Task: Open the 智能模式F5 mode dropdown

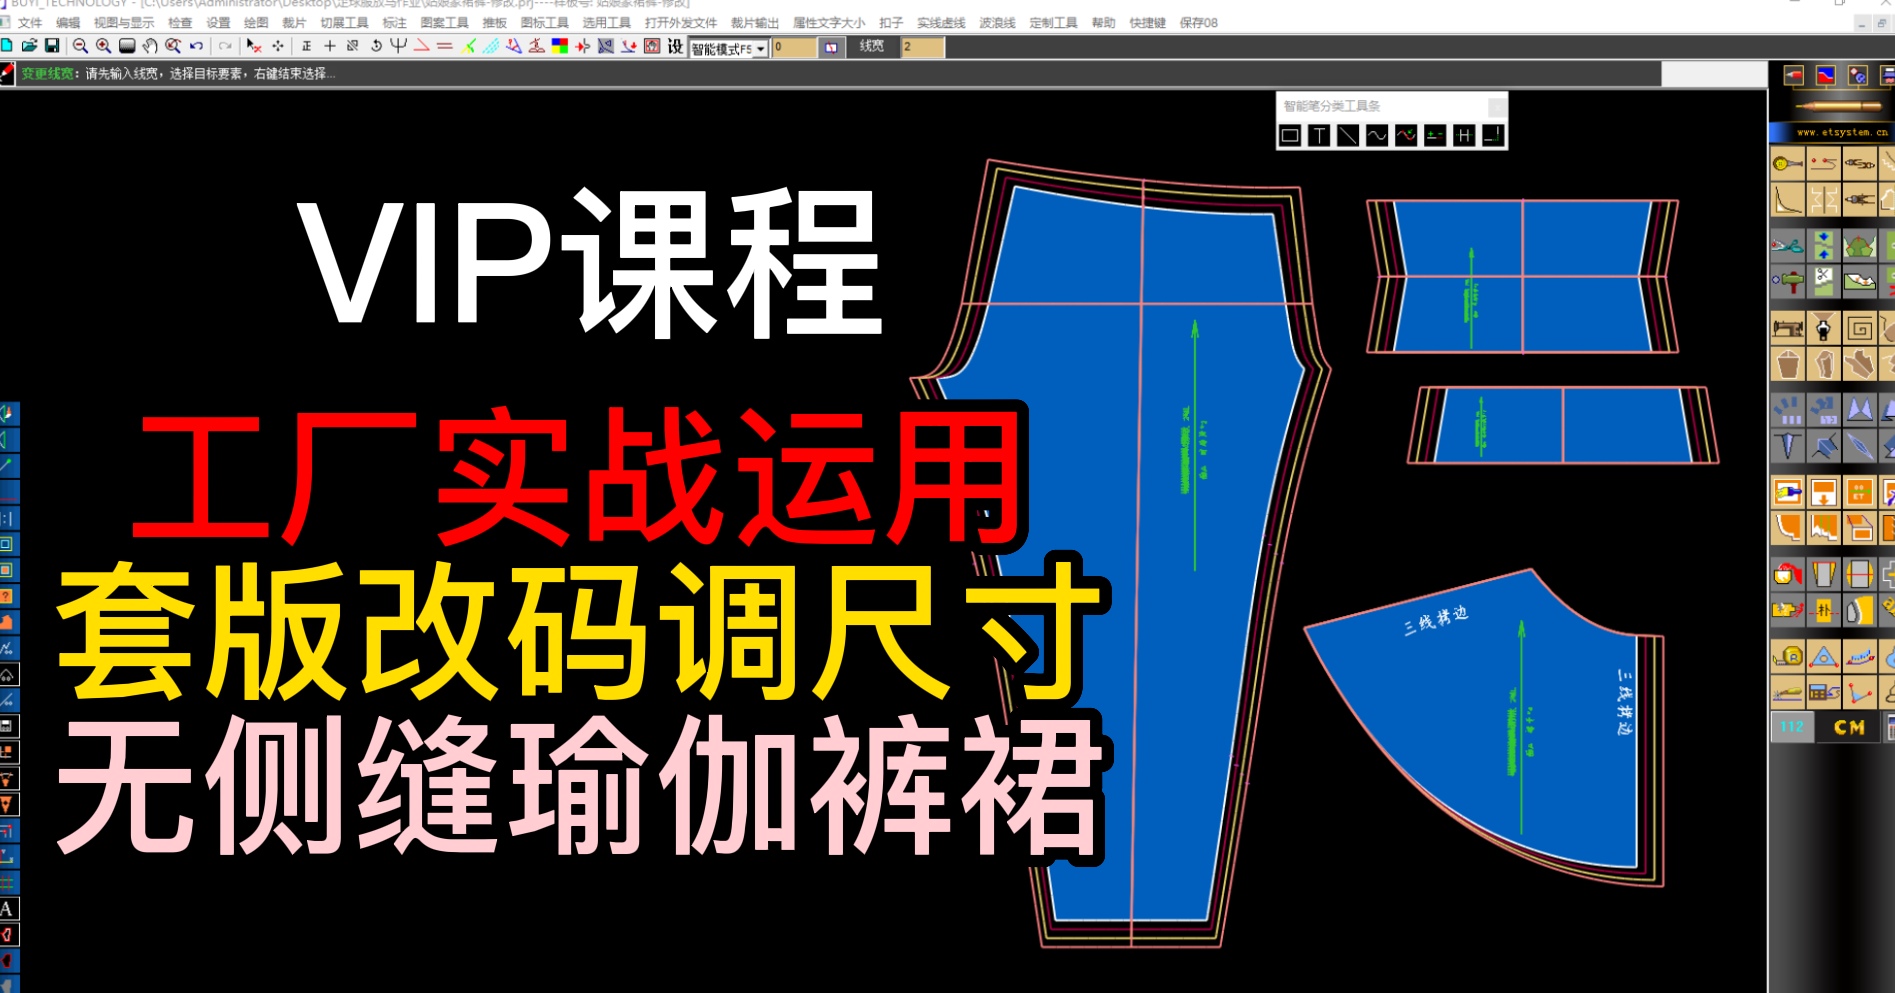Action: click(x=761, y=48)
